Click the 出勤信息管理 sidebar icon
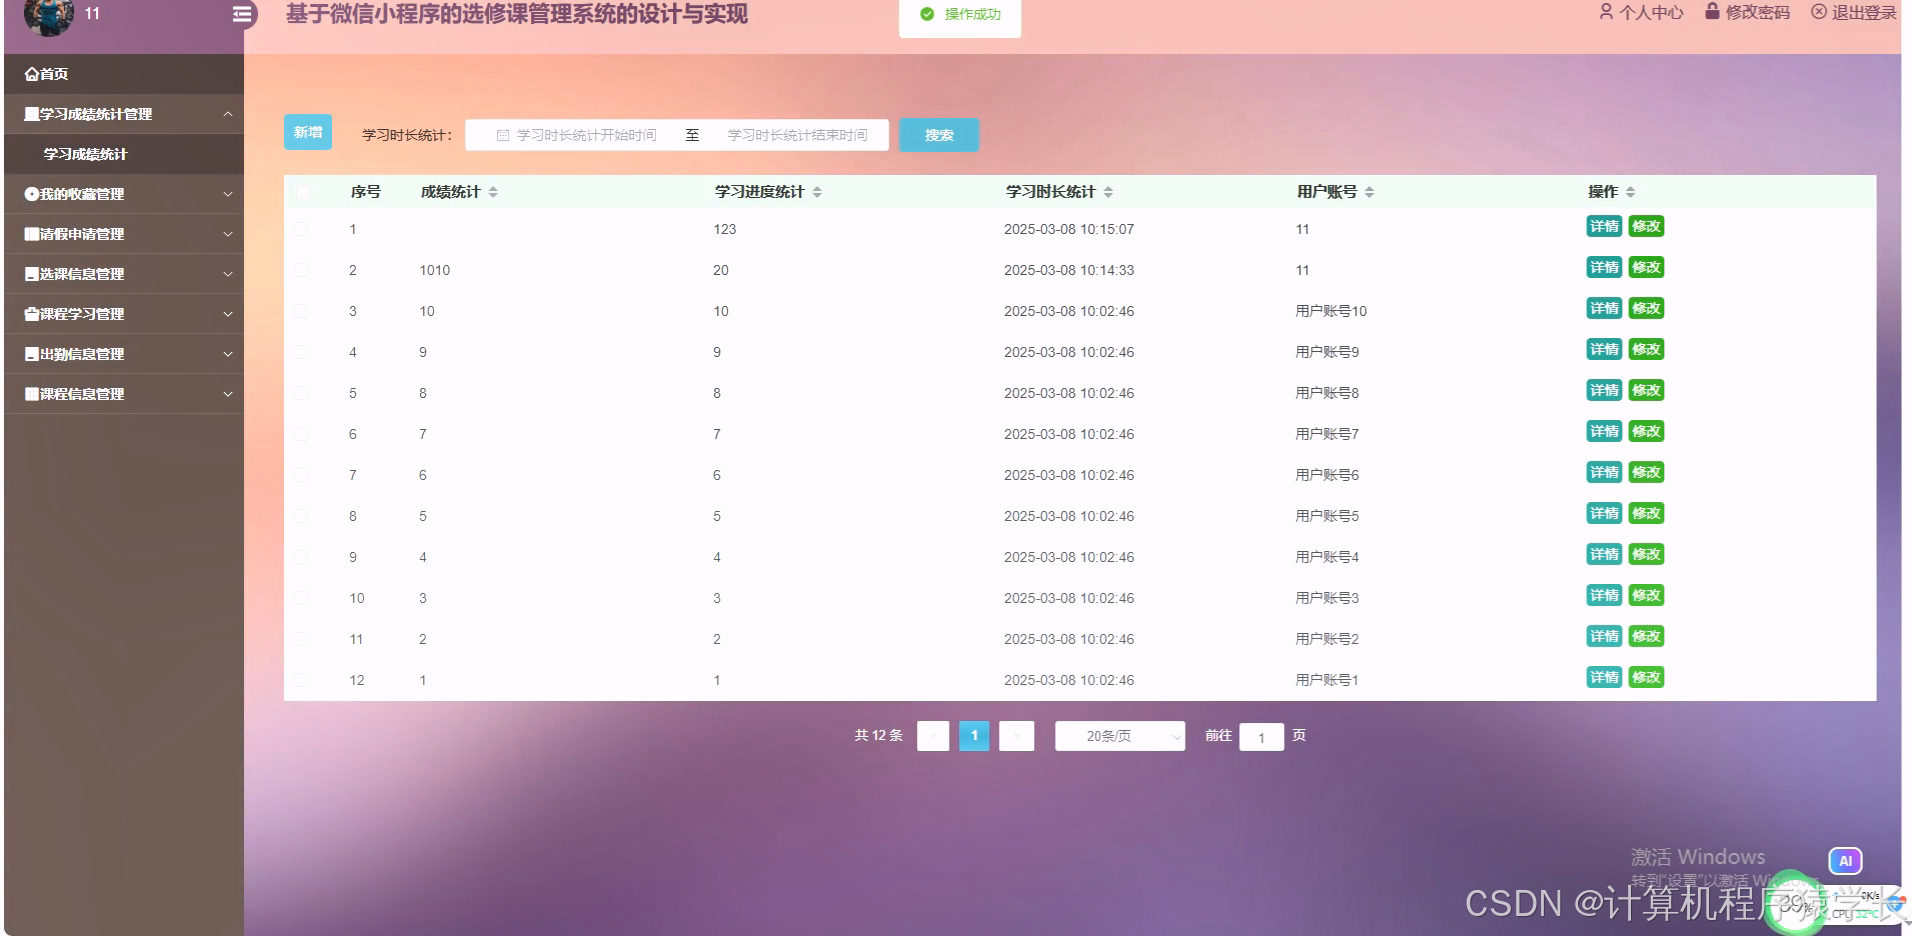1912x936 pixels. point(31,353)
